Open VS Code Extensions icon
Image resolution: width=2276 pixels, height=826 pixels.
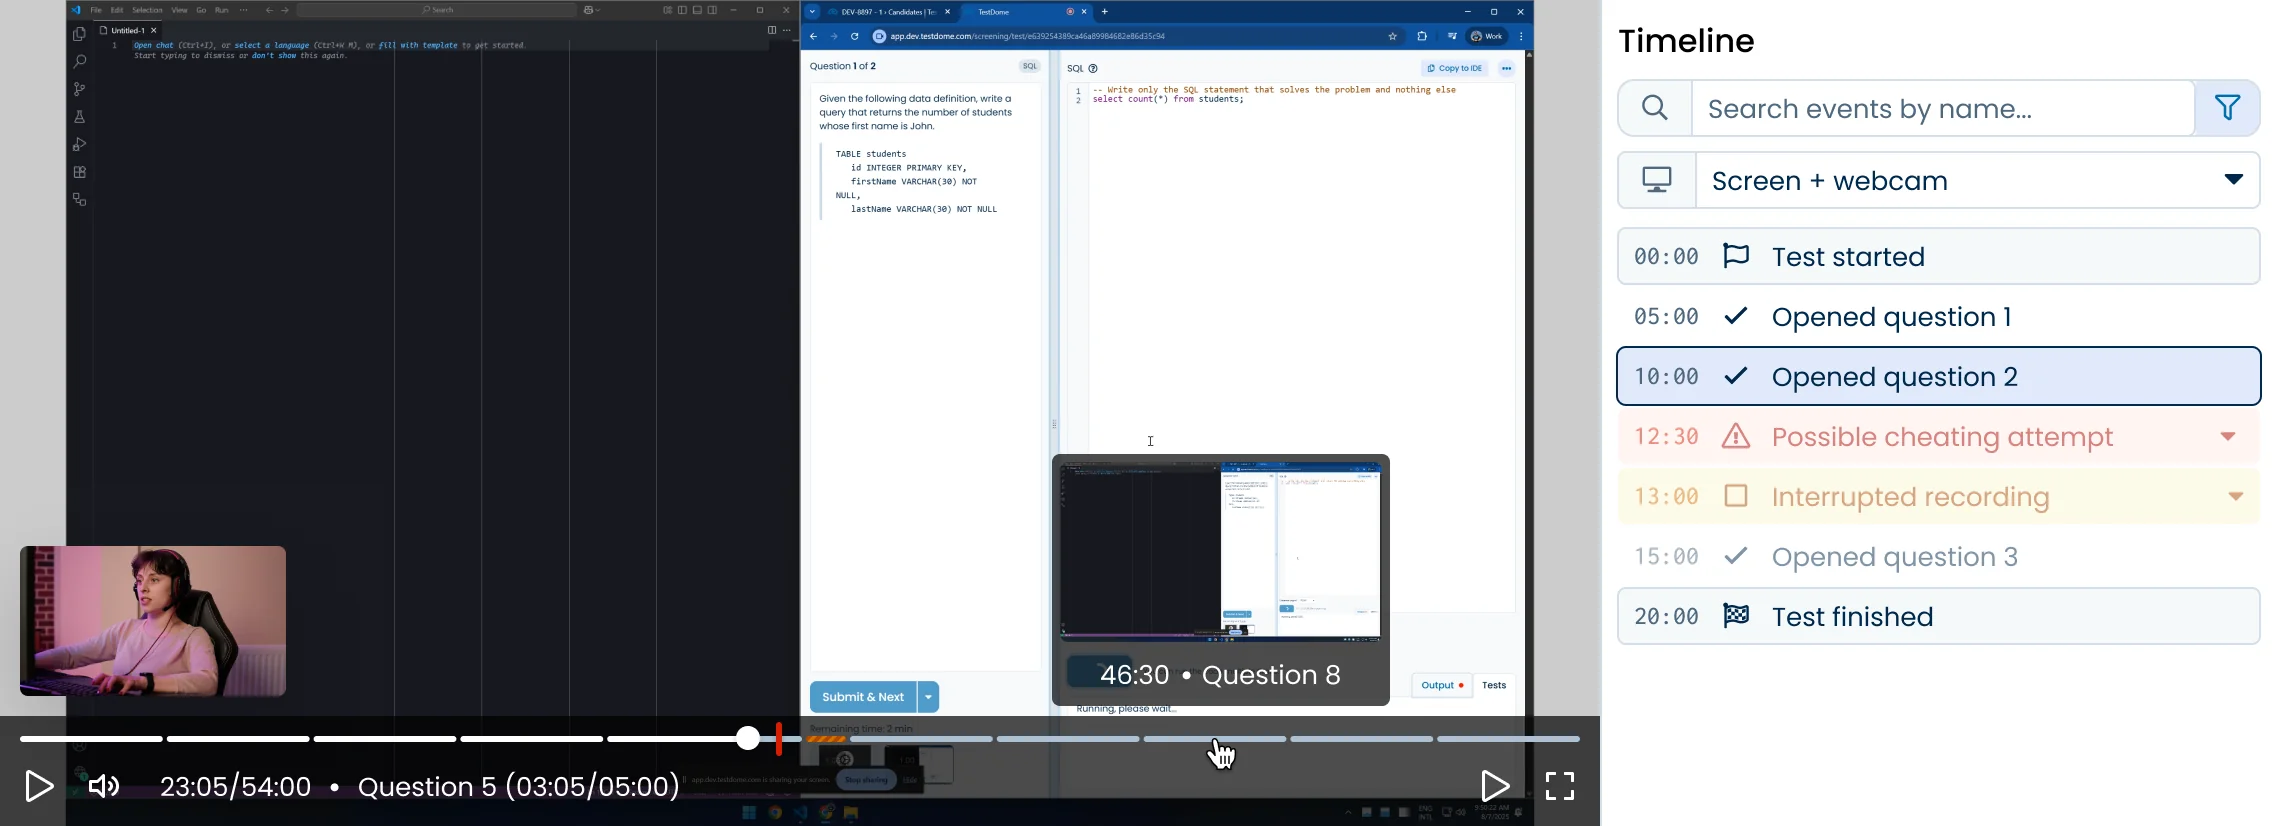(79, 172)
